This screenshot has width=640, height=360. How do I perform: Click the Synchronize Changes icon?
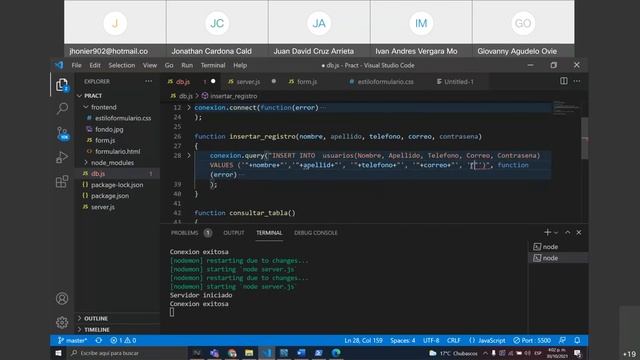click(98, 340)
